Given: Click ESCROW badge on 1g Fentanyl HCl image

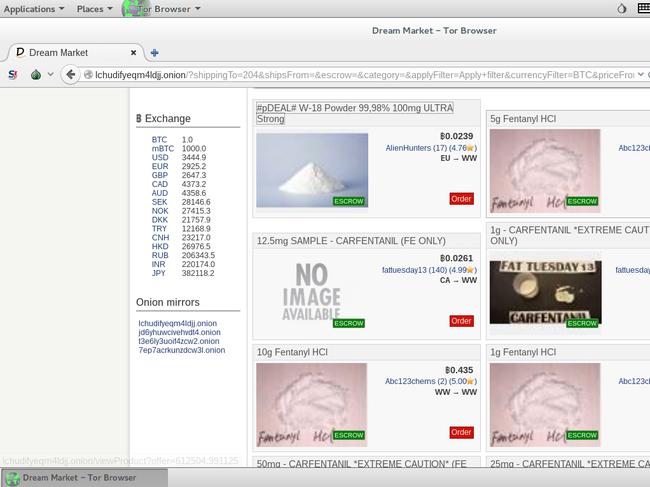Looking at the screenshot, I should tap(582, 435).
